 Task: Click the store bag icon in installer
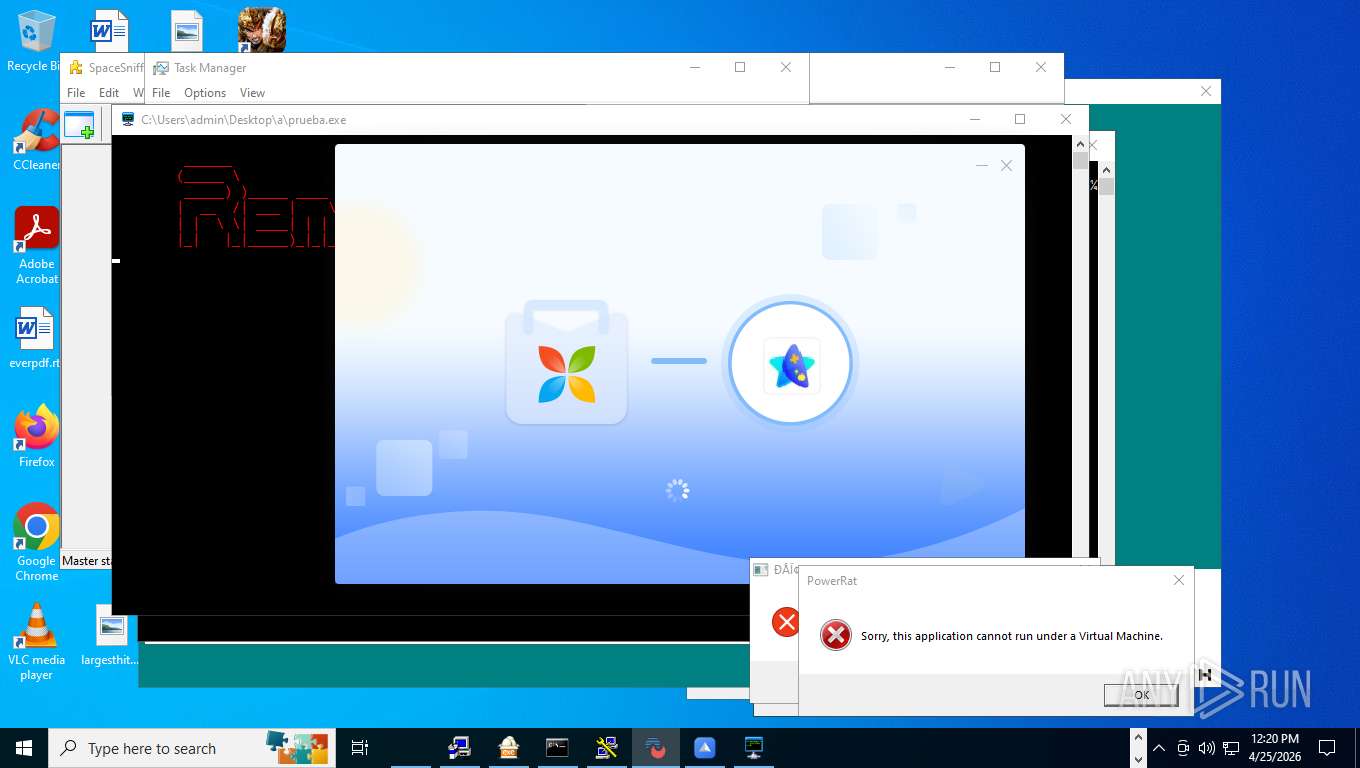(x=566, y=362)
